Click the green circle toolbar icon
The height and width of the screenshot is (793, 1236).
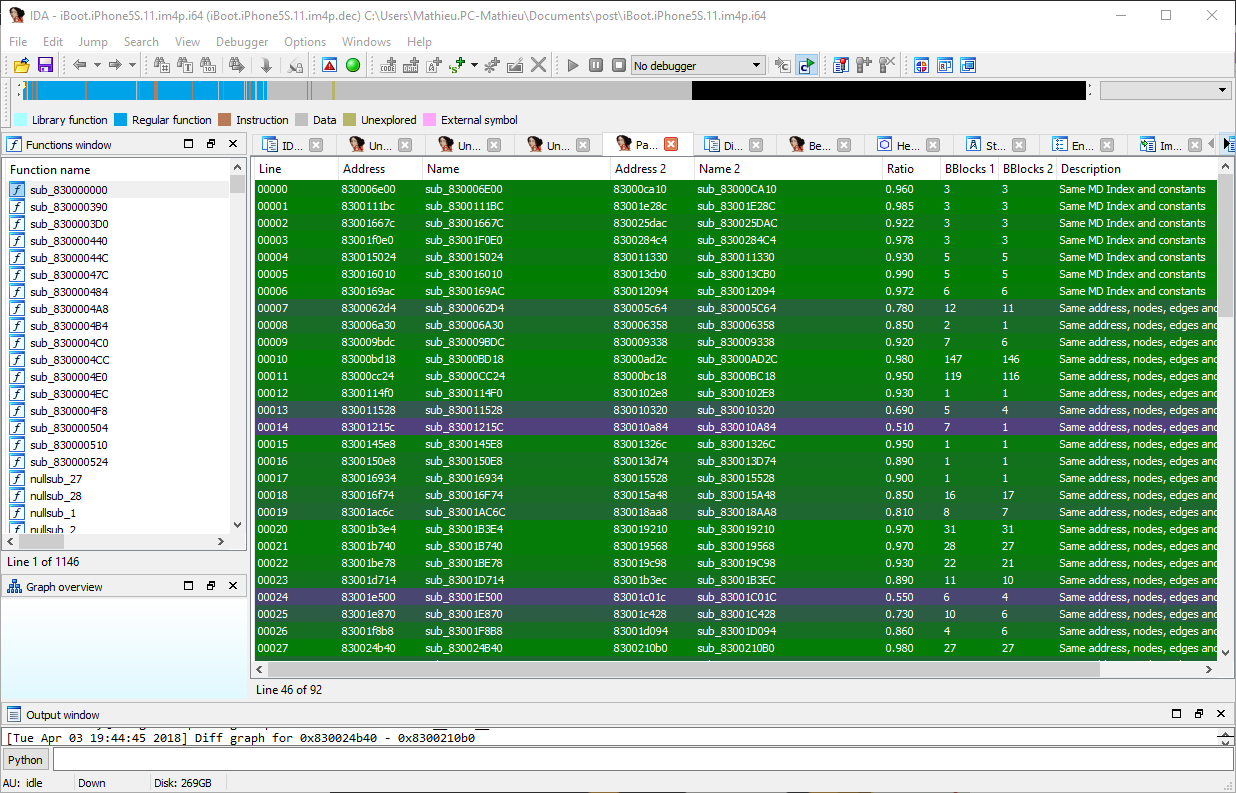(352, 65)
